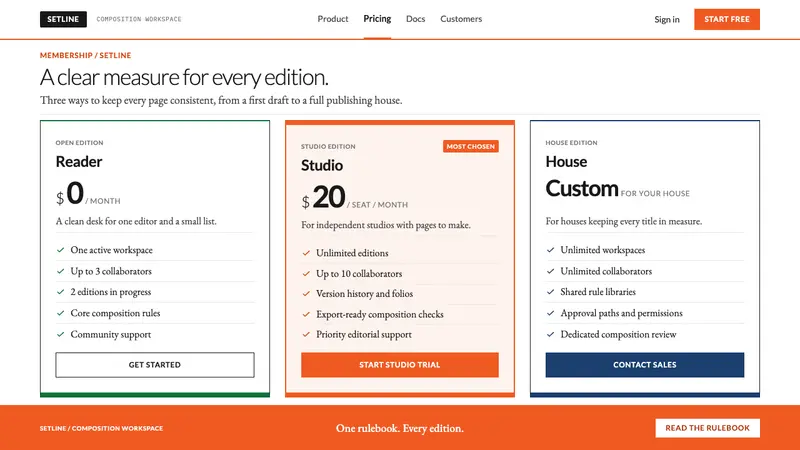Image resolution: width=800 pixels, height=450 pixels.
Task: Click checkmark beside Unlimited editions
Action: pos(306,253)
